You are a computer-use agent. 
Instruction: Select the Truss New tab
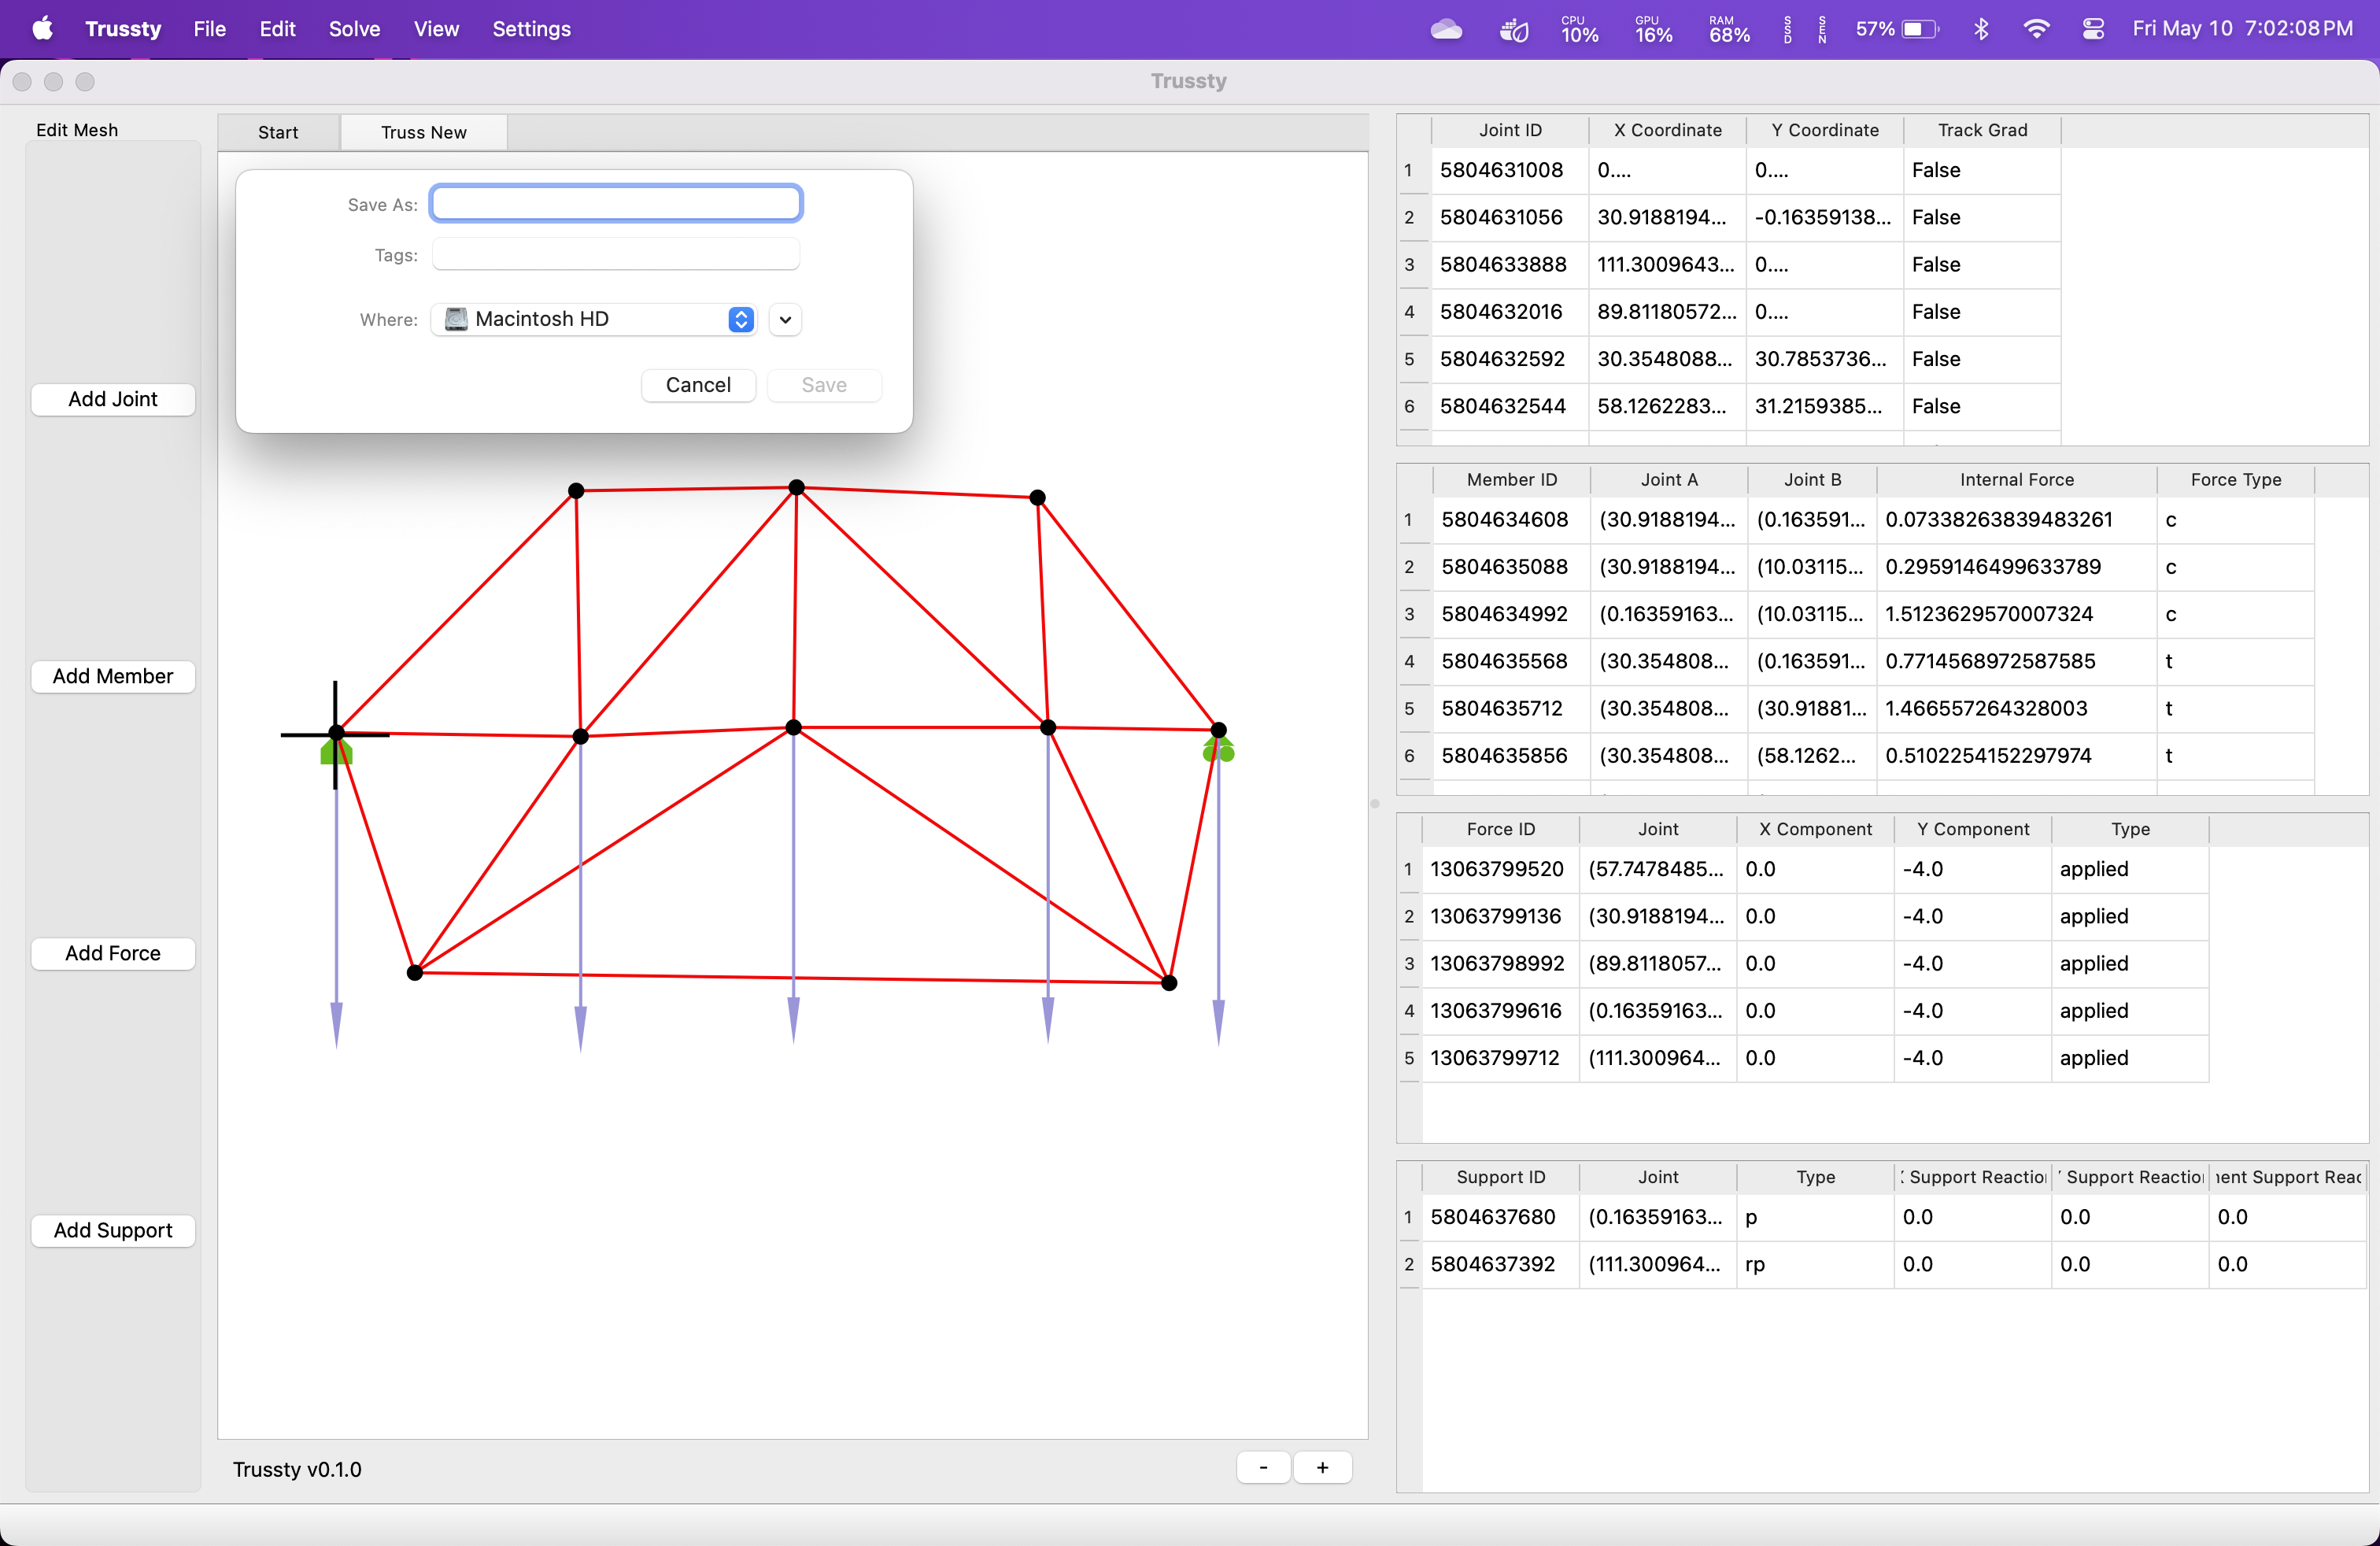coord(424,132)
